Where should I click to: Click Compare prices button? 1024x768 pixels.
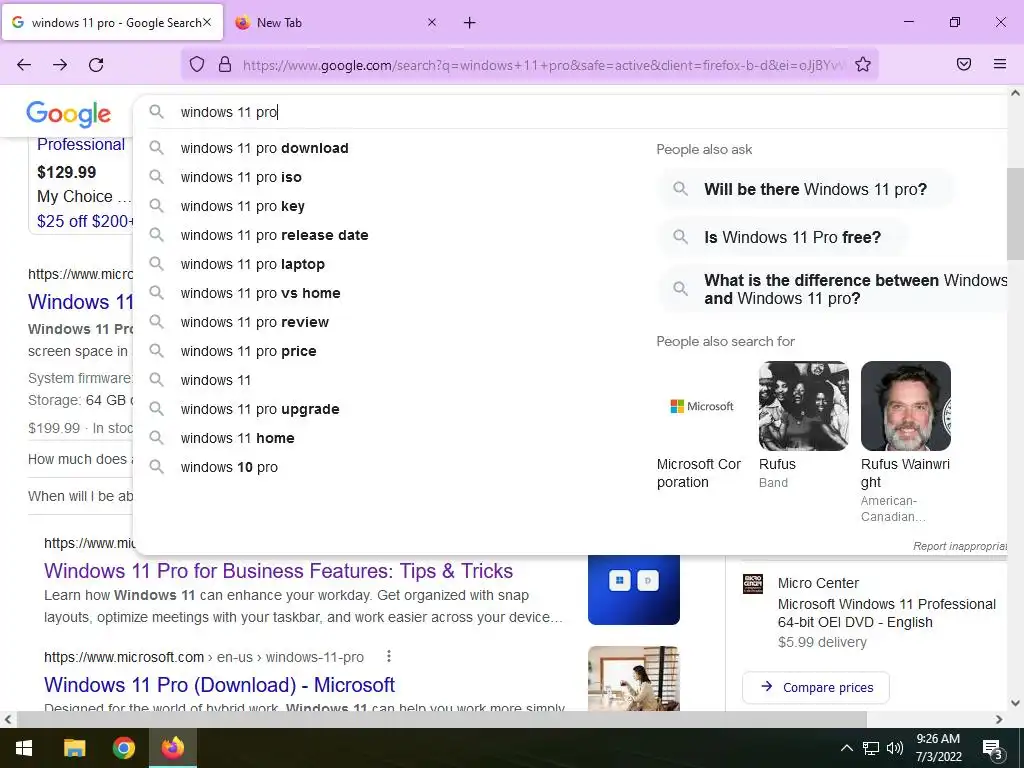(816, 687)
